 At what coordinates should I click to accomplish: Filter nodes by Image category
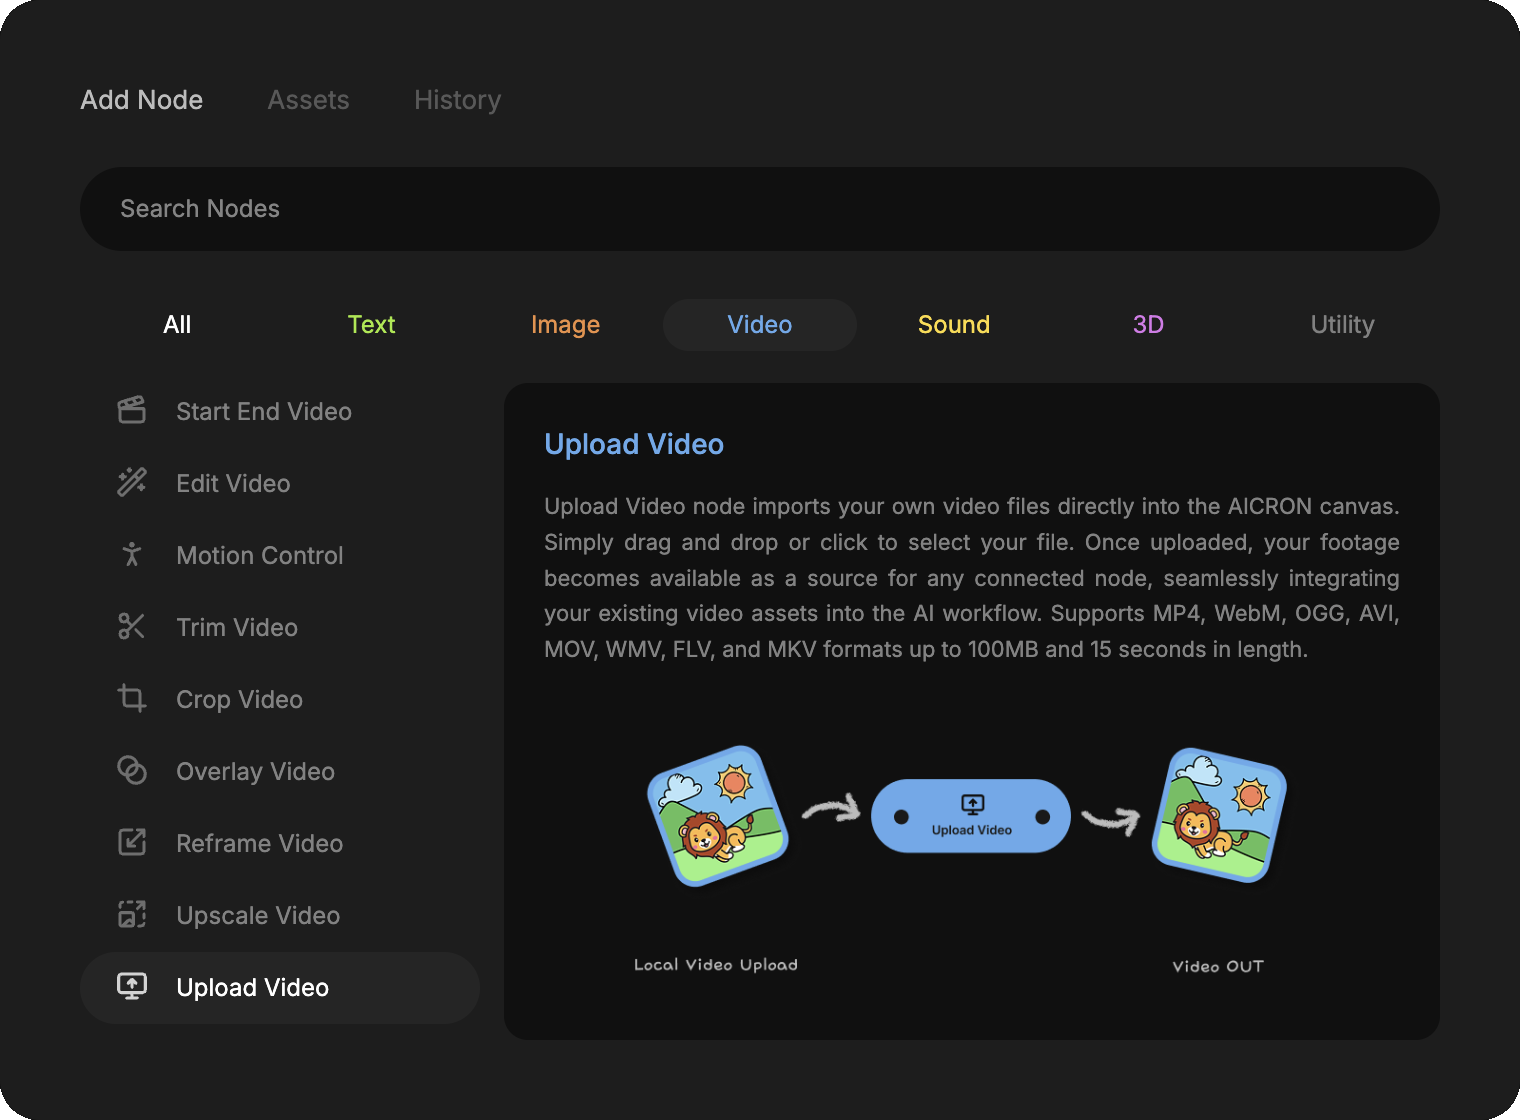point(565,325)
